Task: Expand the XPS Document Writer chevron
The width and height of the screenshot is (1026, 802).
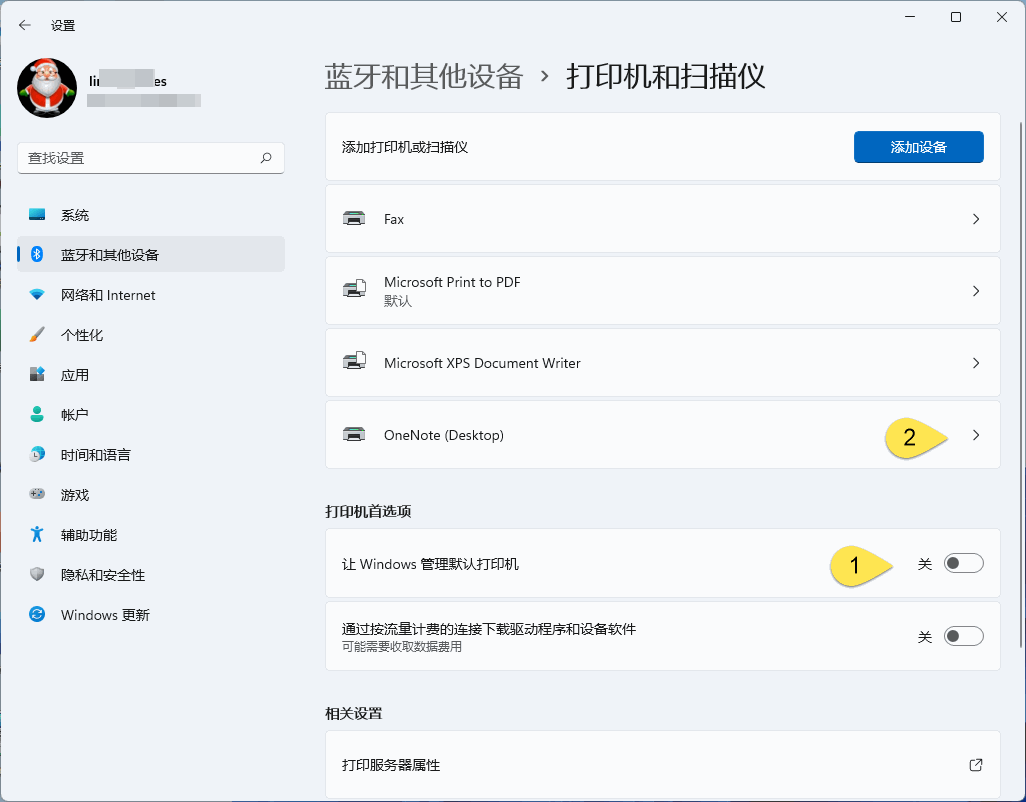Action: [x=976, y=362]
